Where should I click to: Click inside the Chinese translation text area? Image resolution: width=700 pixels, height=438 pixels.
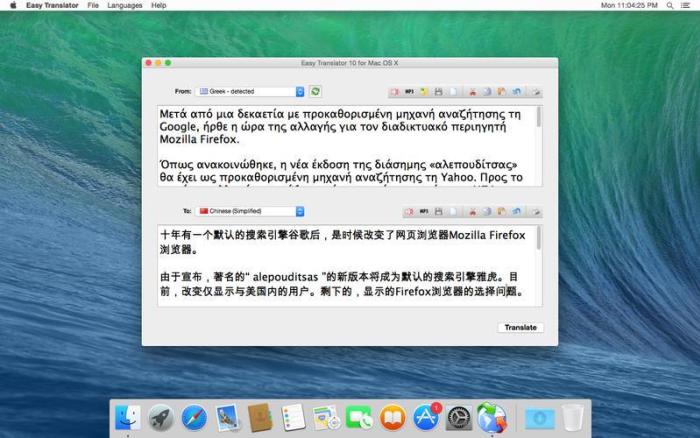[346, 266]
